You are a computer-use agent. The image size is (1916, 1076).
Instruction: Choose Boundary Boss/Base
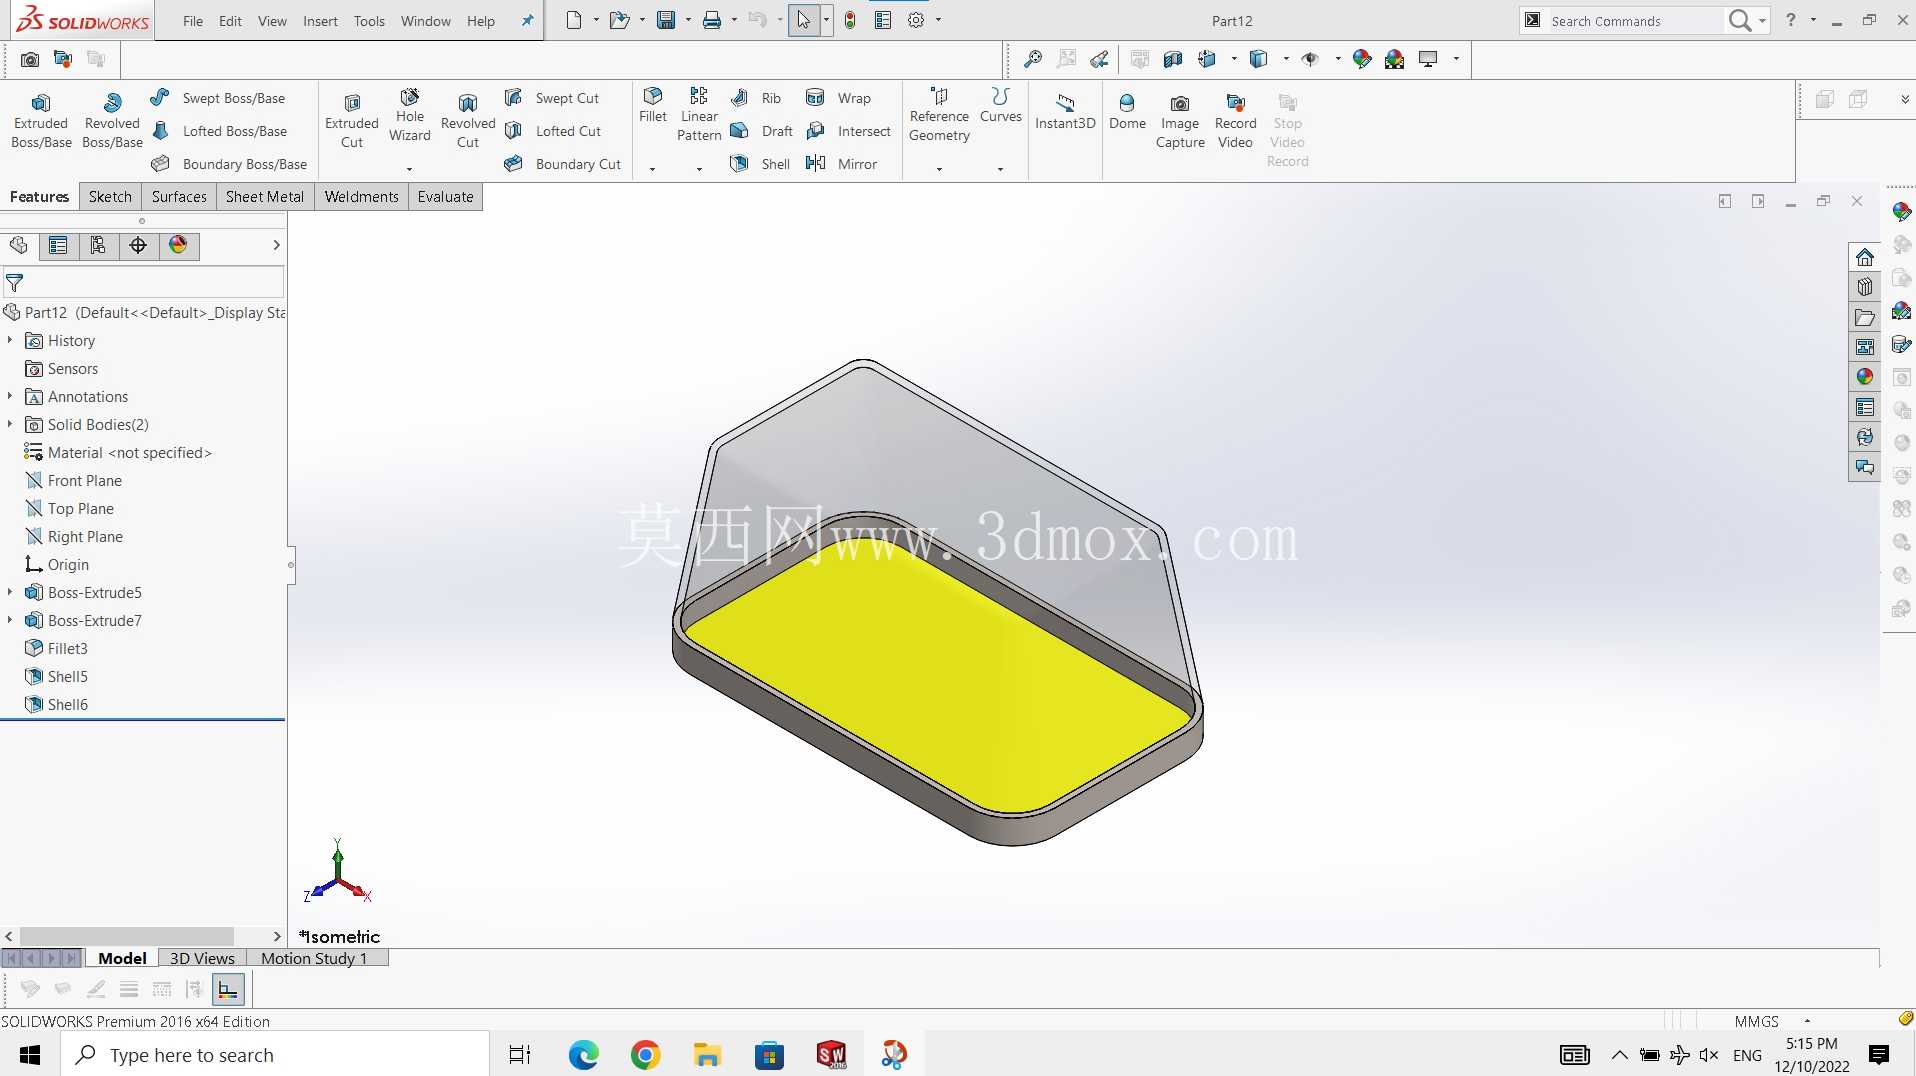point(230,164)
